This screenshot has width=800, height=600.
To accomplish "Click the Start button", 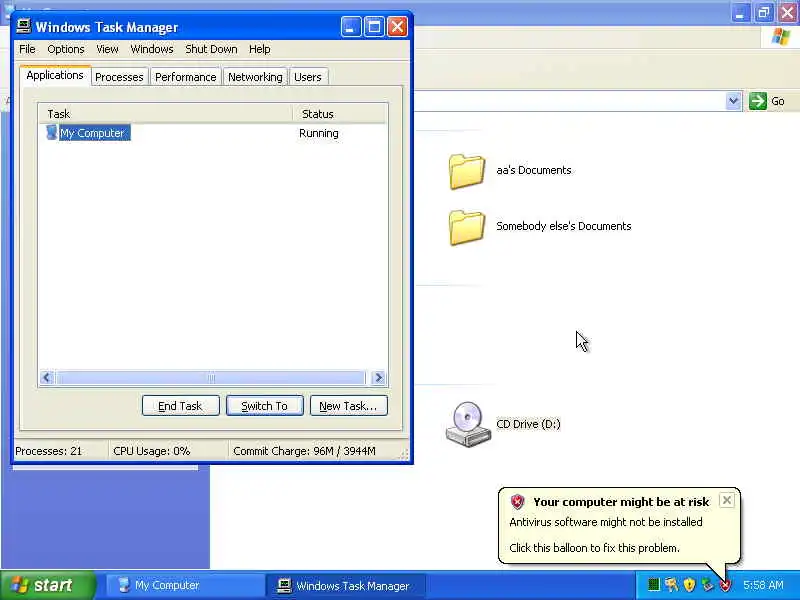I will click(48, 585).
